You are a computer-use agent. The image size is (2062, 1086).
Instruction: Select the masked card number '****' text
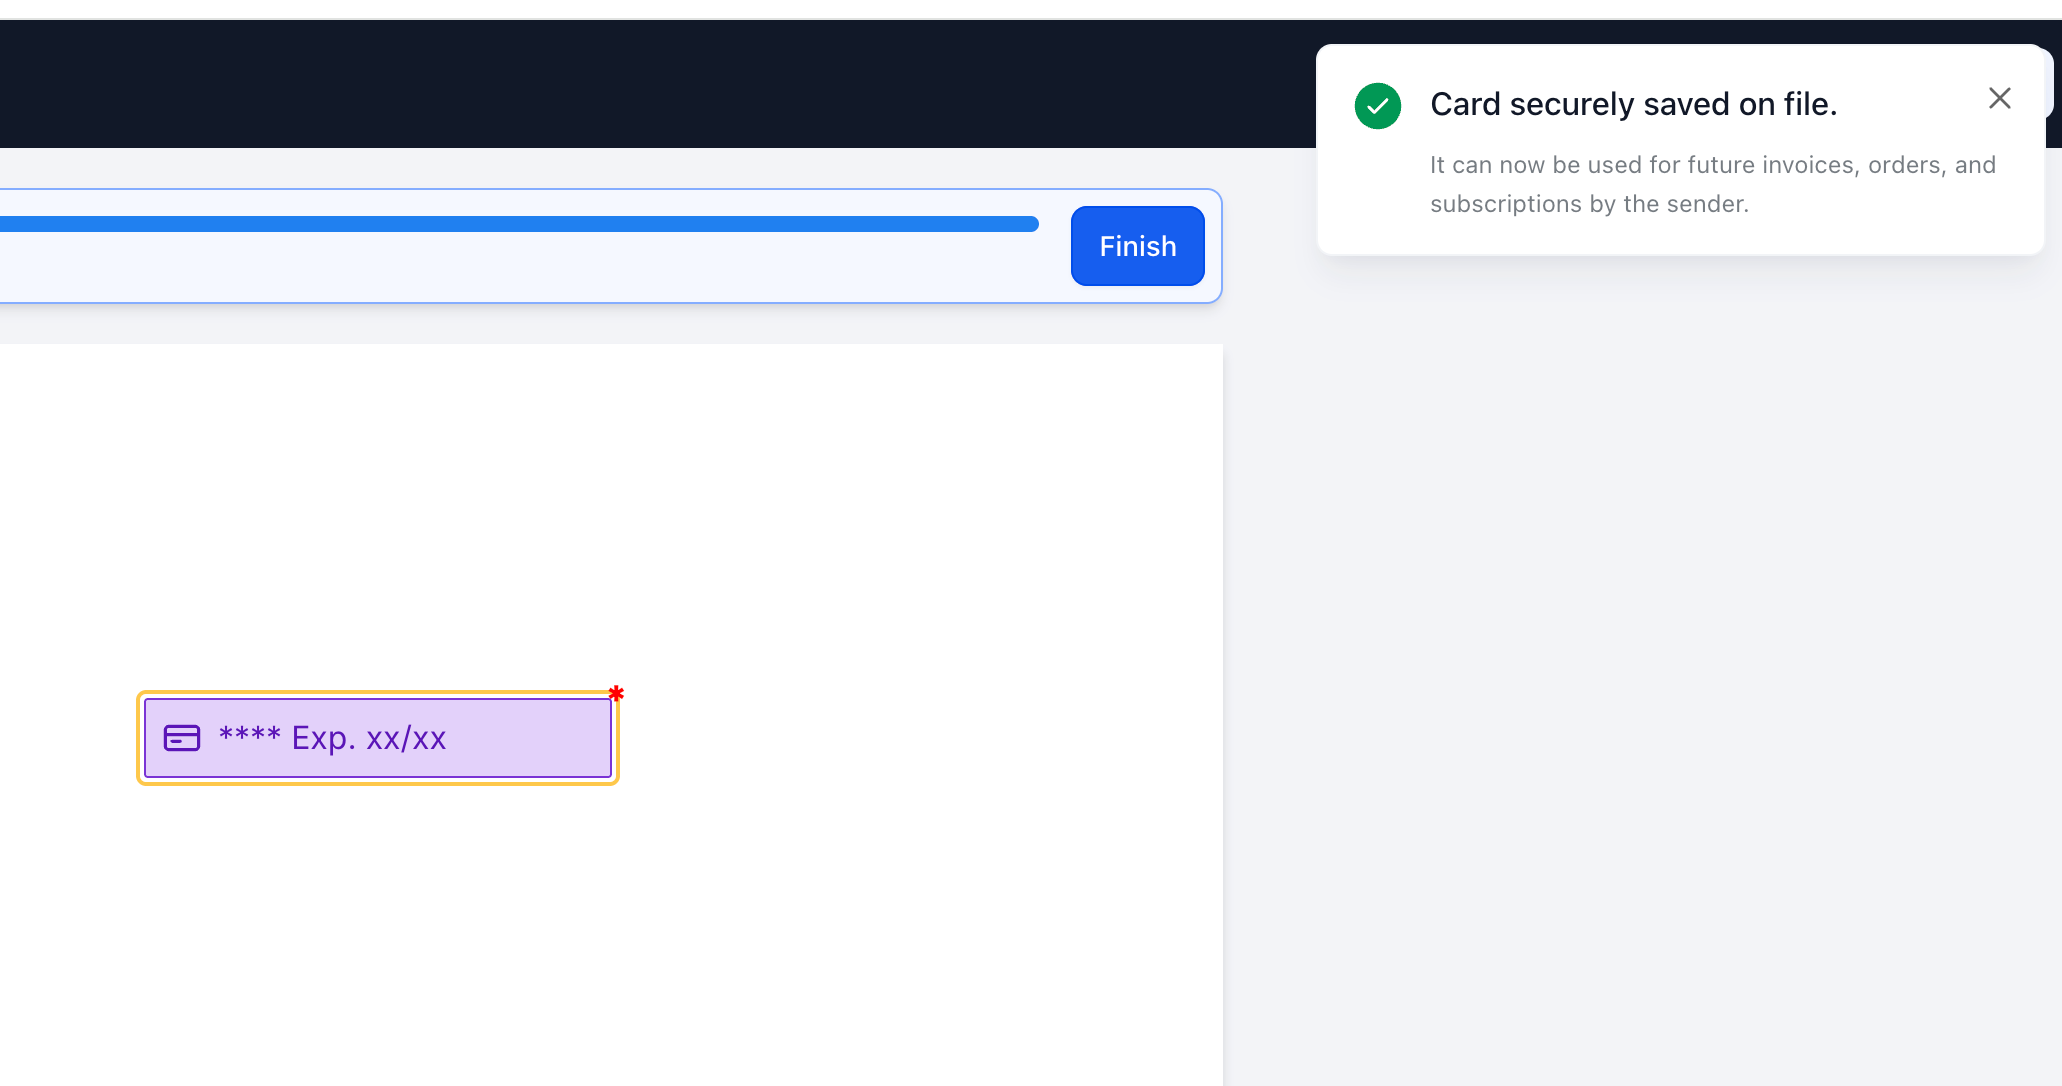point(249,738)
